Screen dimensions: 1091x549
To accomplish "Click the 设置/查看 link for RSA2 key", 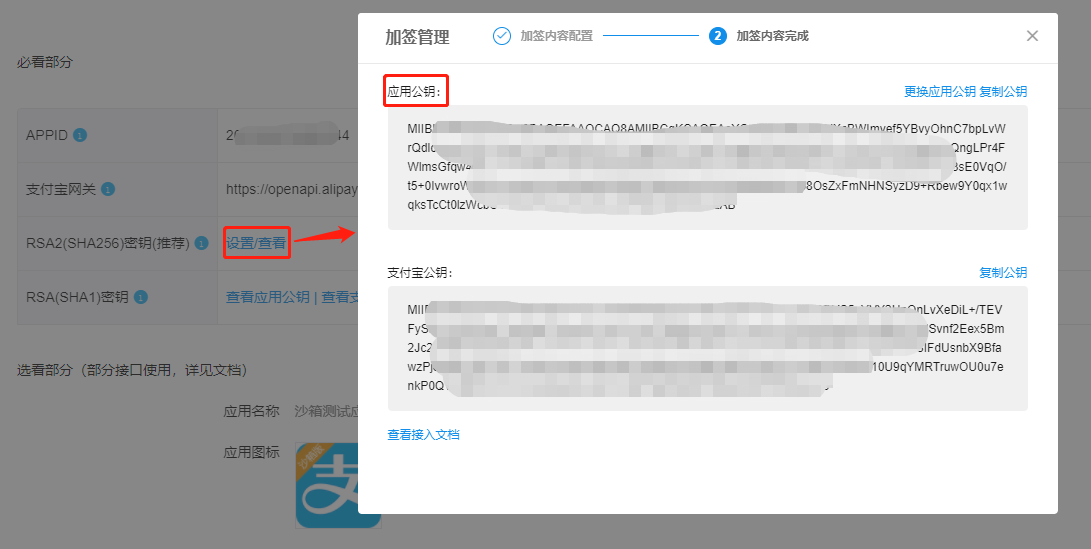I will (256, 243).
